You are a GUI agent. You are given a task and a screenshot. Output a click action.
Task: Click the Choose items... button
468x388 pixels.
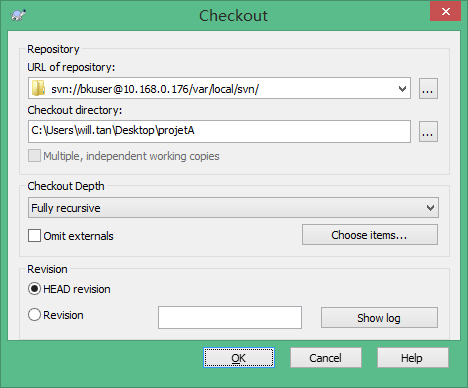[370, 235]
